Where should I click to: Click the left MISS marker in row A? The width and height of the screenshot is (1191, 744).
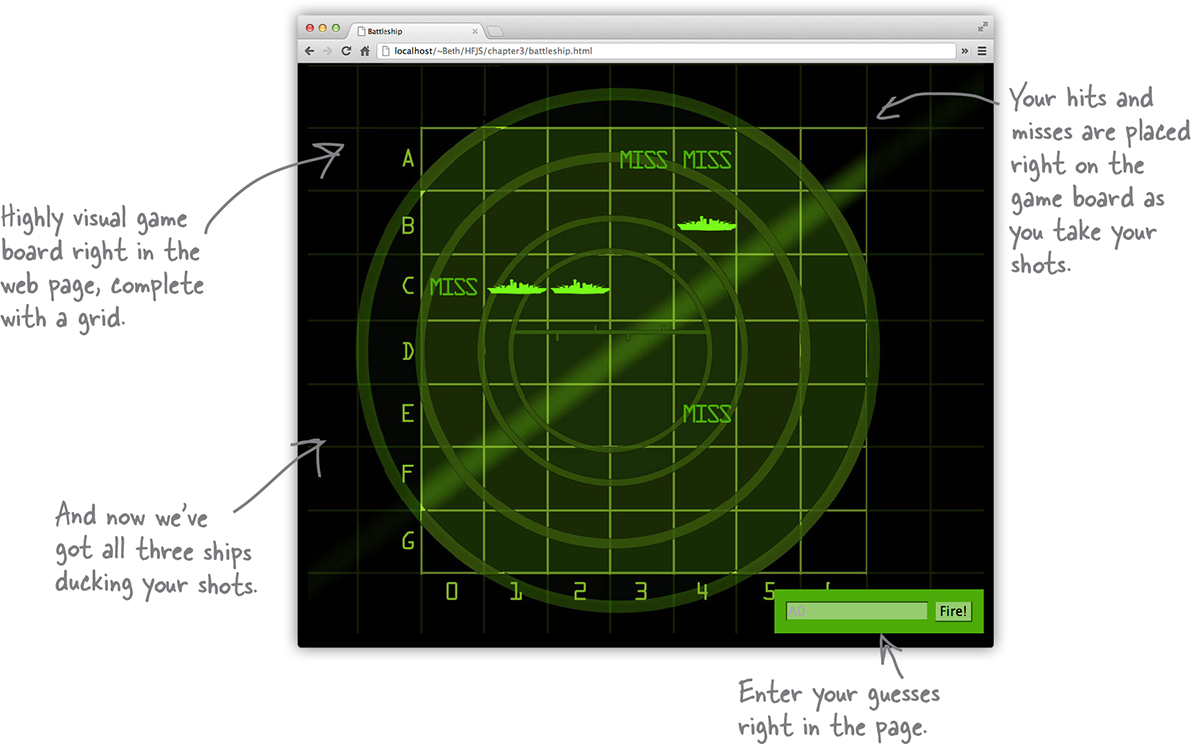click(643, 160)
